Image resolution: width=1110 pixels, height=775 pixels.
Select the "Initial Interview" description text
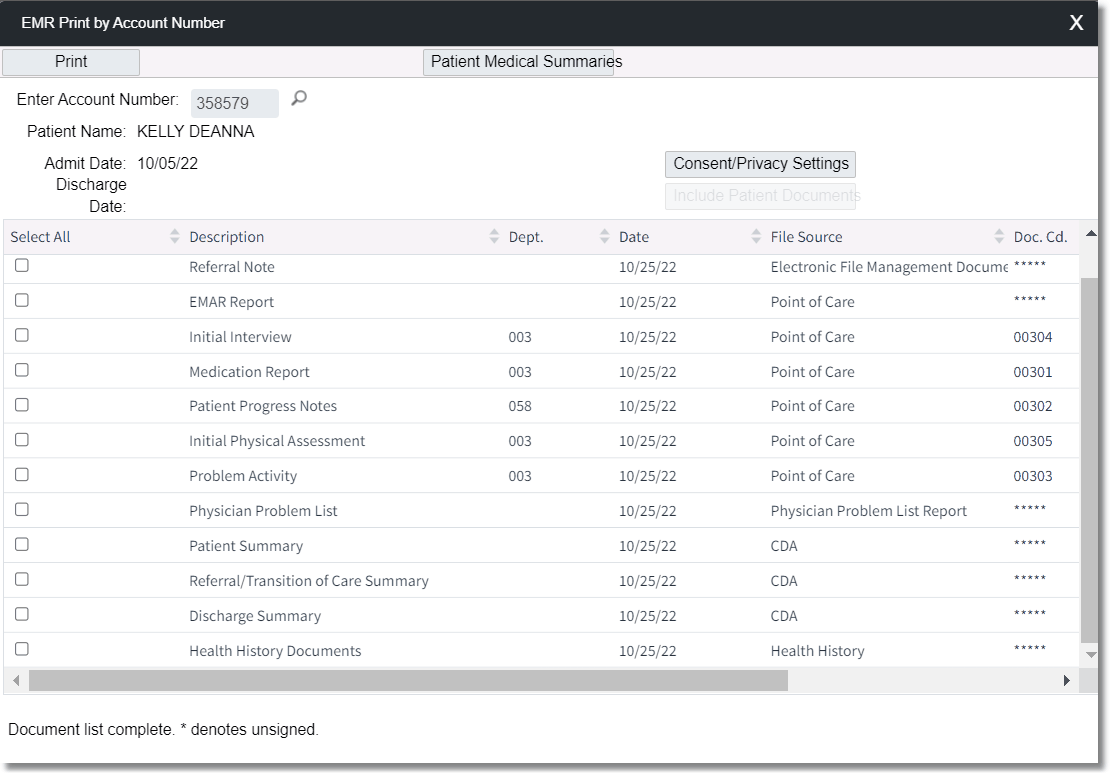(240, 337)
